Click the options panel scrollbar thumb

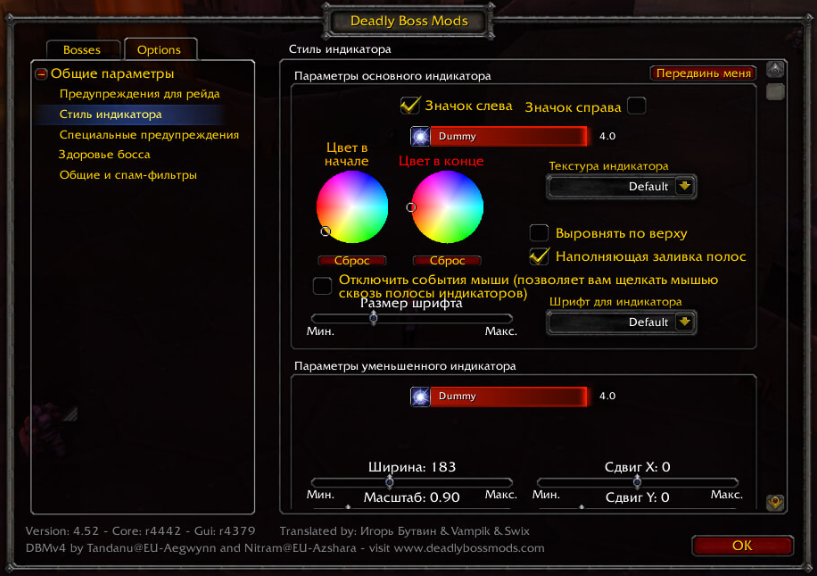point(775,92)
